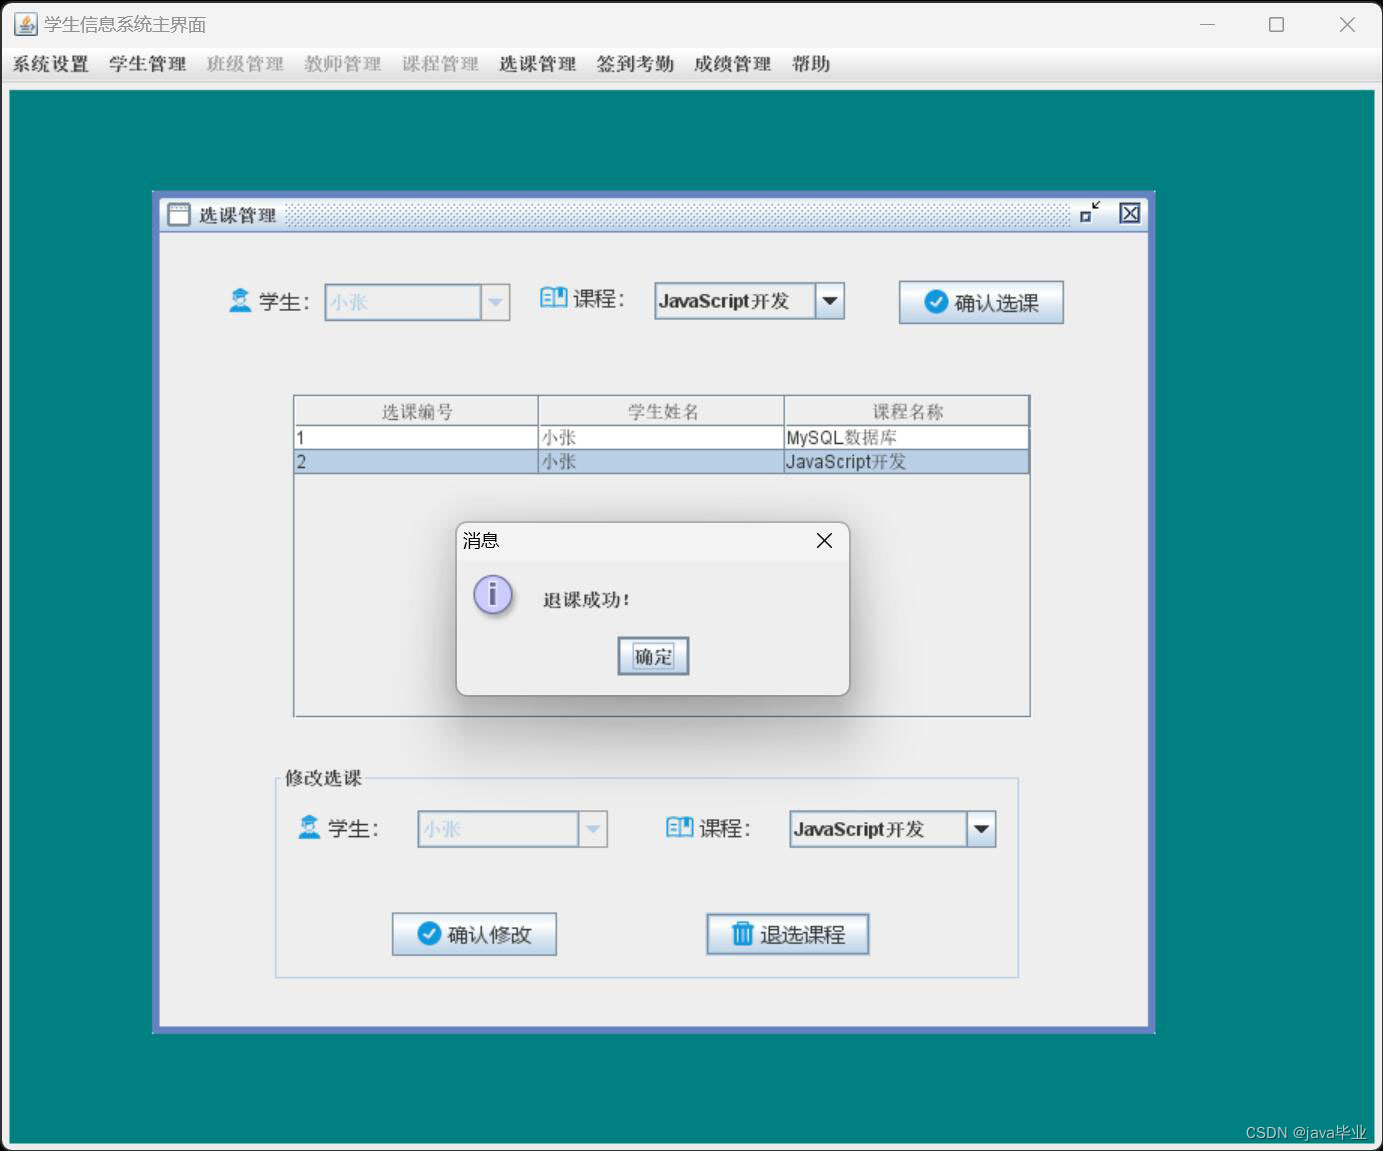Open the 成绩管理 menu
The image size is (1383, 1151).
pyautogui.click(x=733, y=64)
